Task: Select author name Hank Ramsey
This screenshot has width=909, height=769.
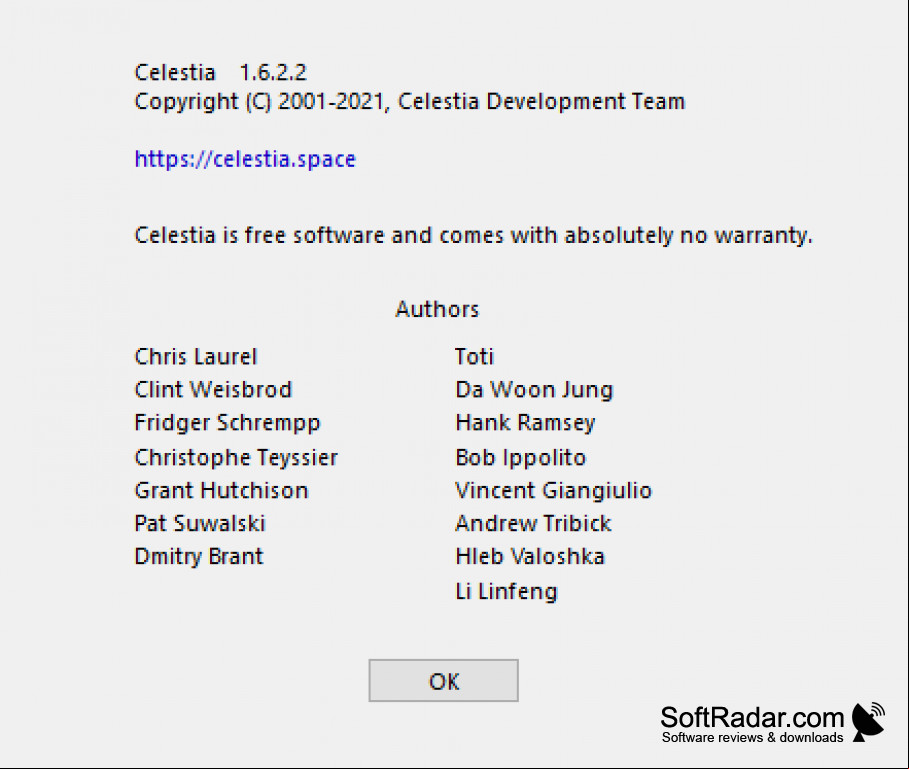Action: click(x=525, y=424)
